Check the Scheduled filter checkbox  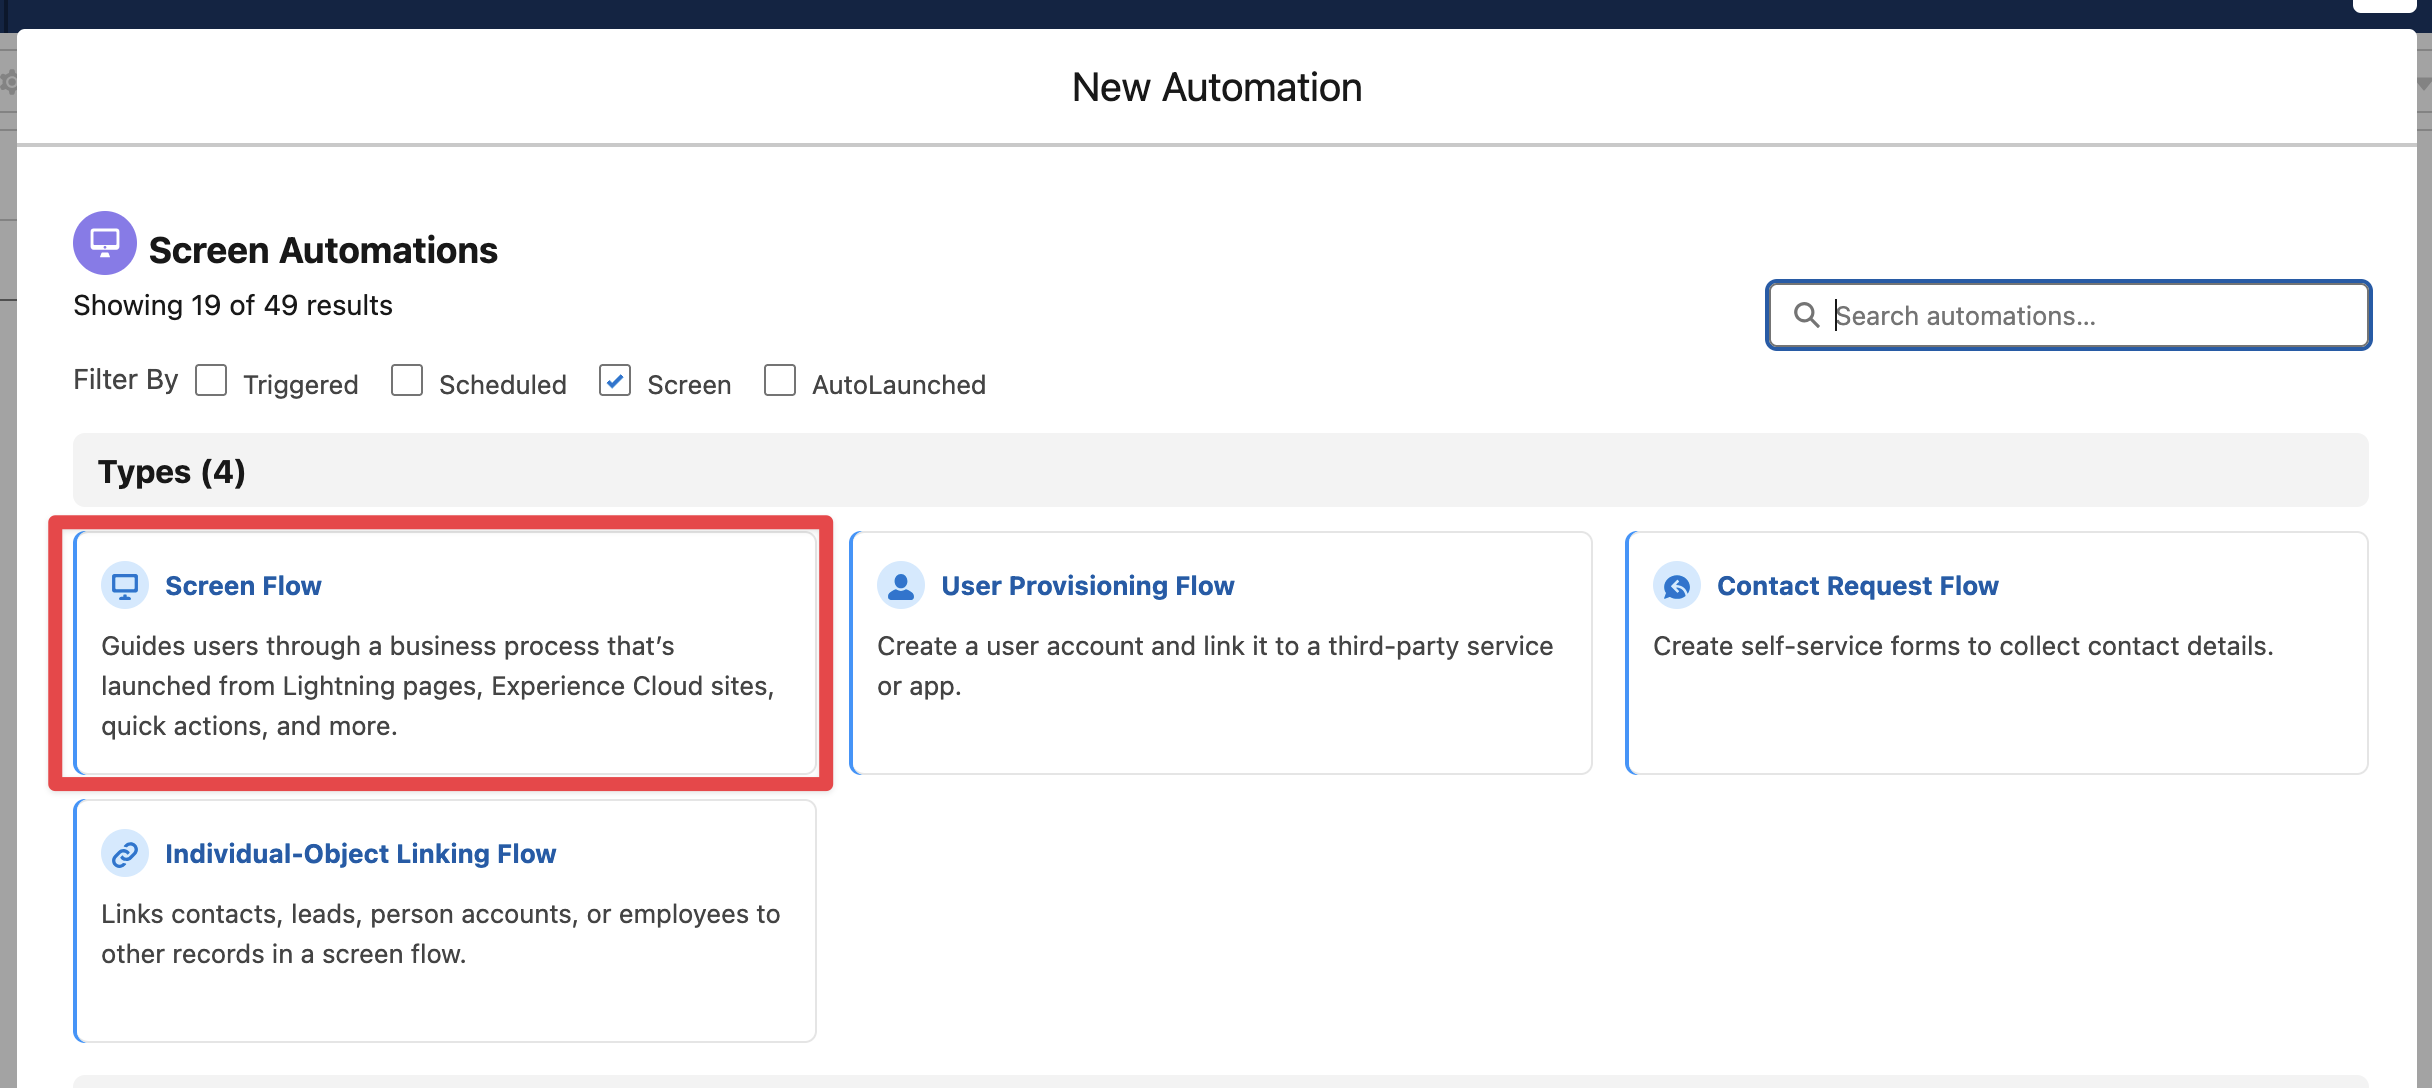[x=407, y=381]
